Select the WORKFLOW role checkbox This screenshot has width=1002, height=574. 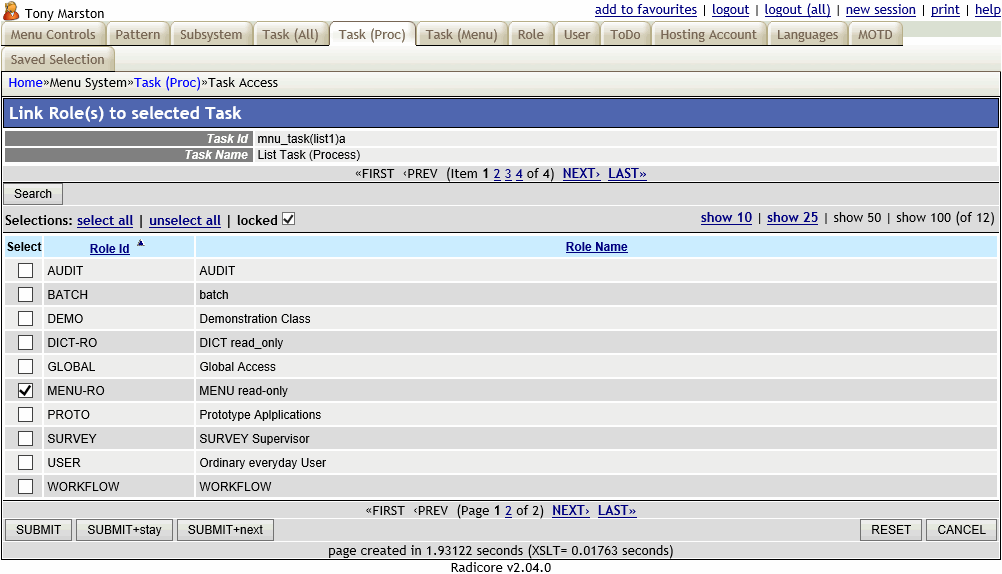26,487
